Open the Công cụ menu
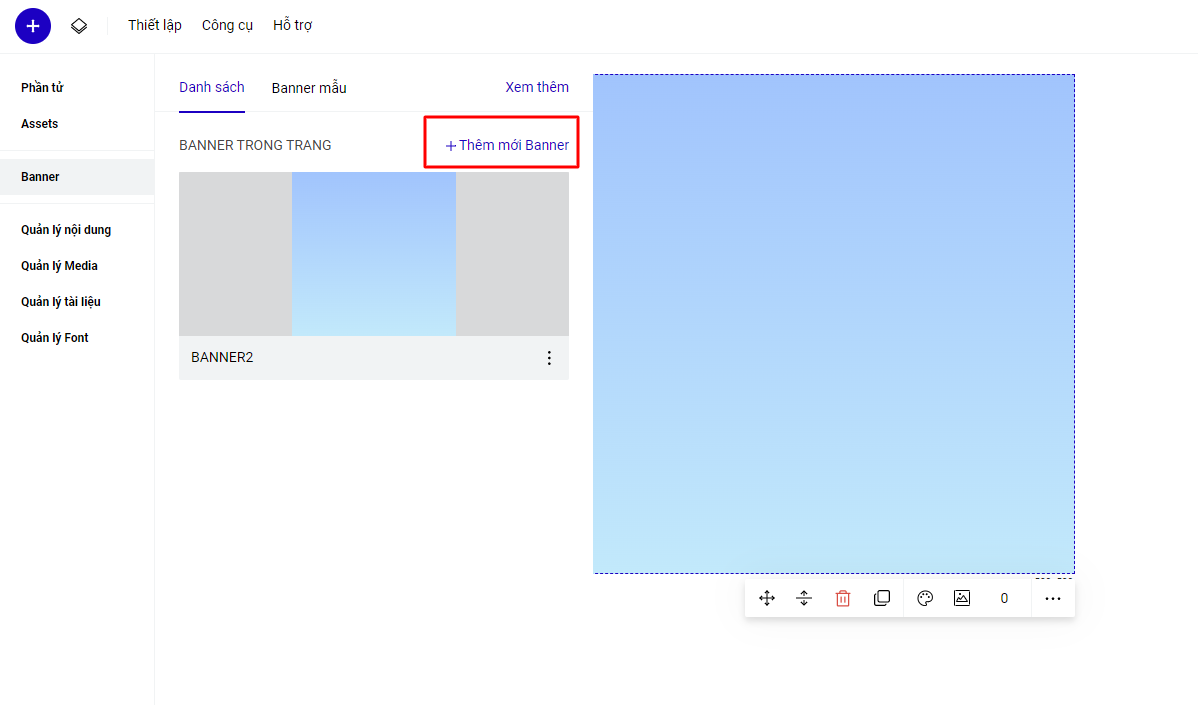This screenshot has width=1198, height=705. 227,25
